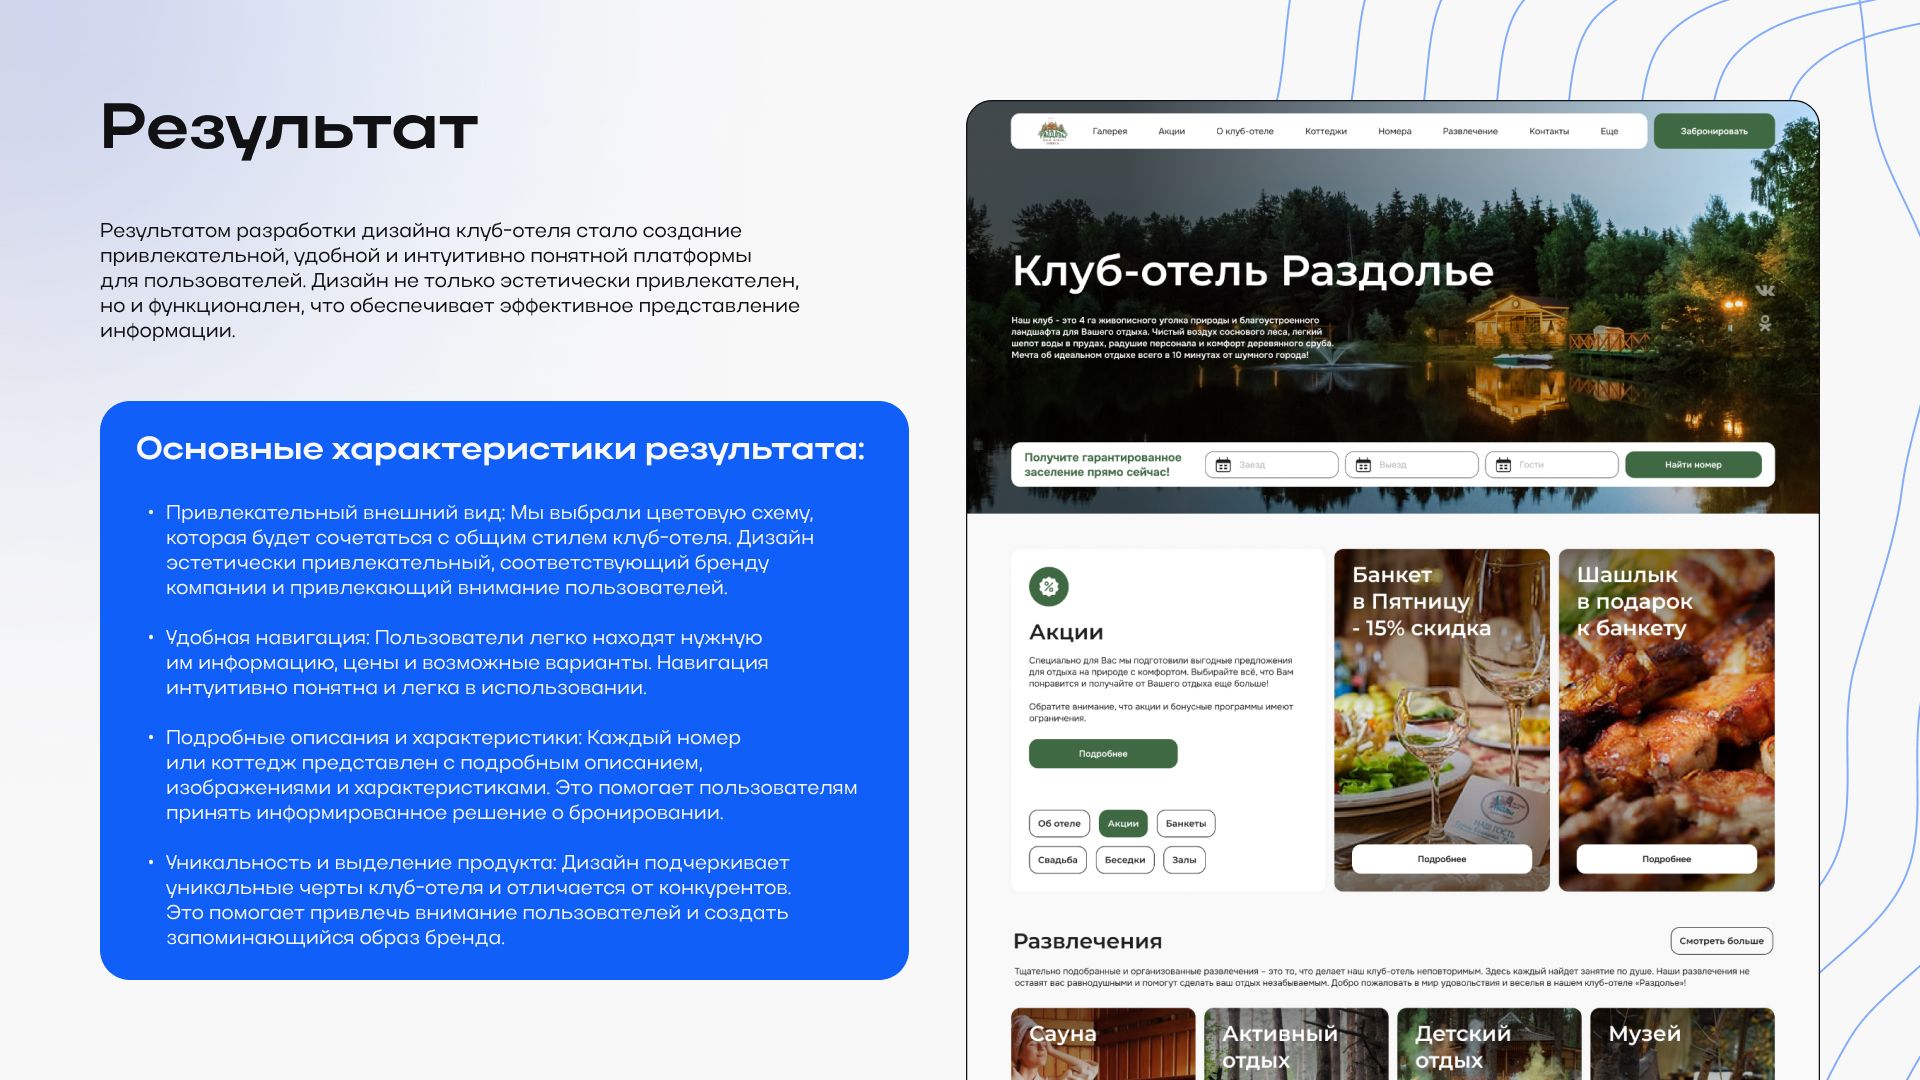Click the green percent icon above Акции
The height and width of the screenshot is (1080, 1920).
[x=1048, y=587]
